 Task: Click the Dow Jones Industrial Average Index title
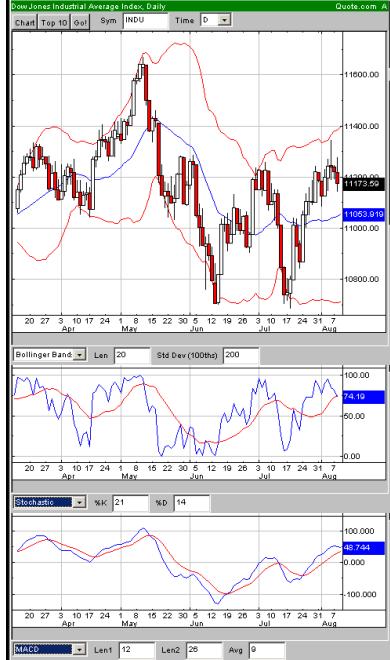coord(88,6)
